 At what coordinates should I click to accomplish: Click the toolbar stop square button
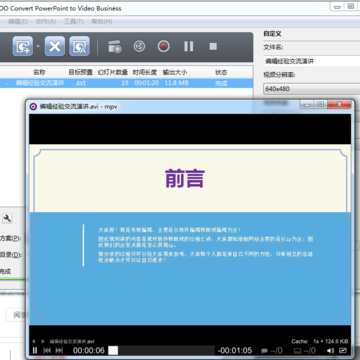pyautogui.click(x=213, y=46)
